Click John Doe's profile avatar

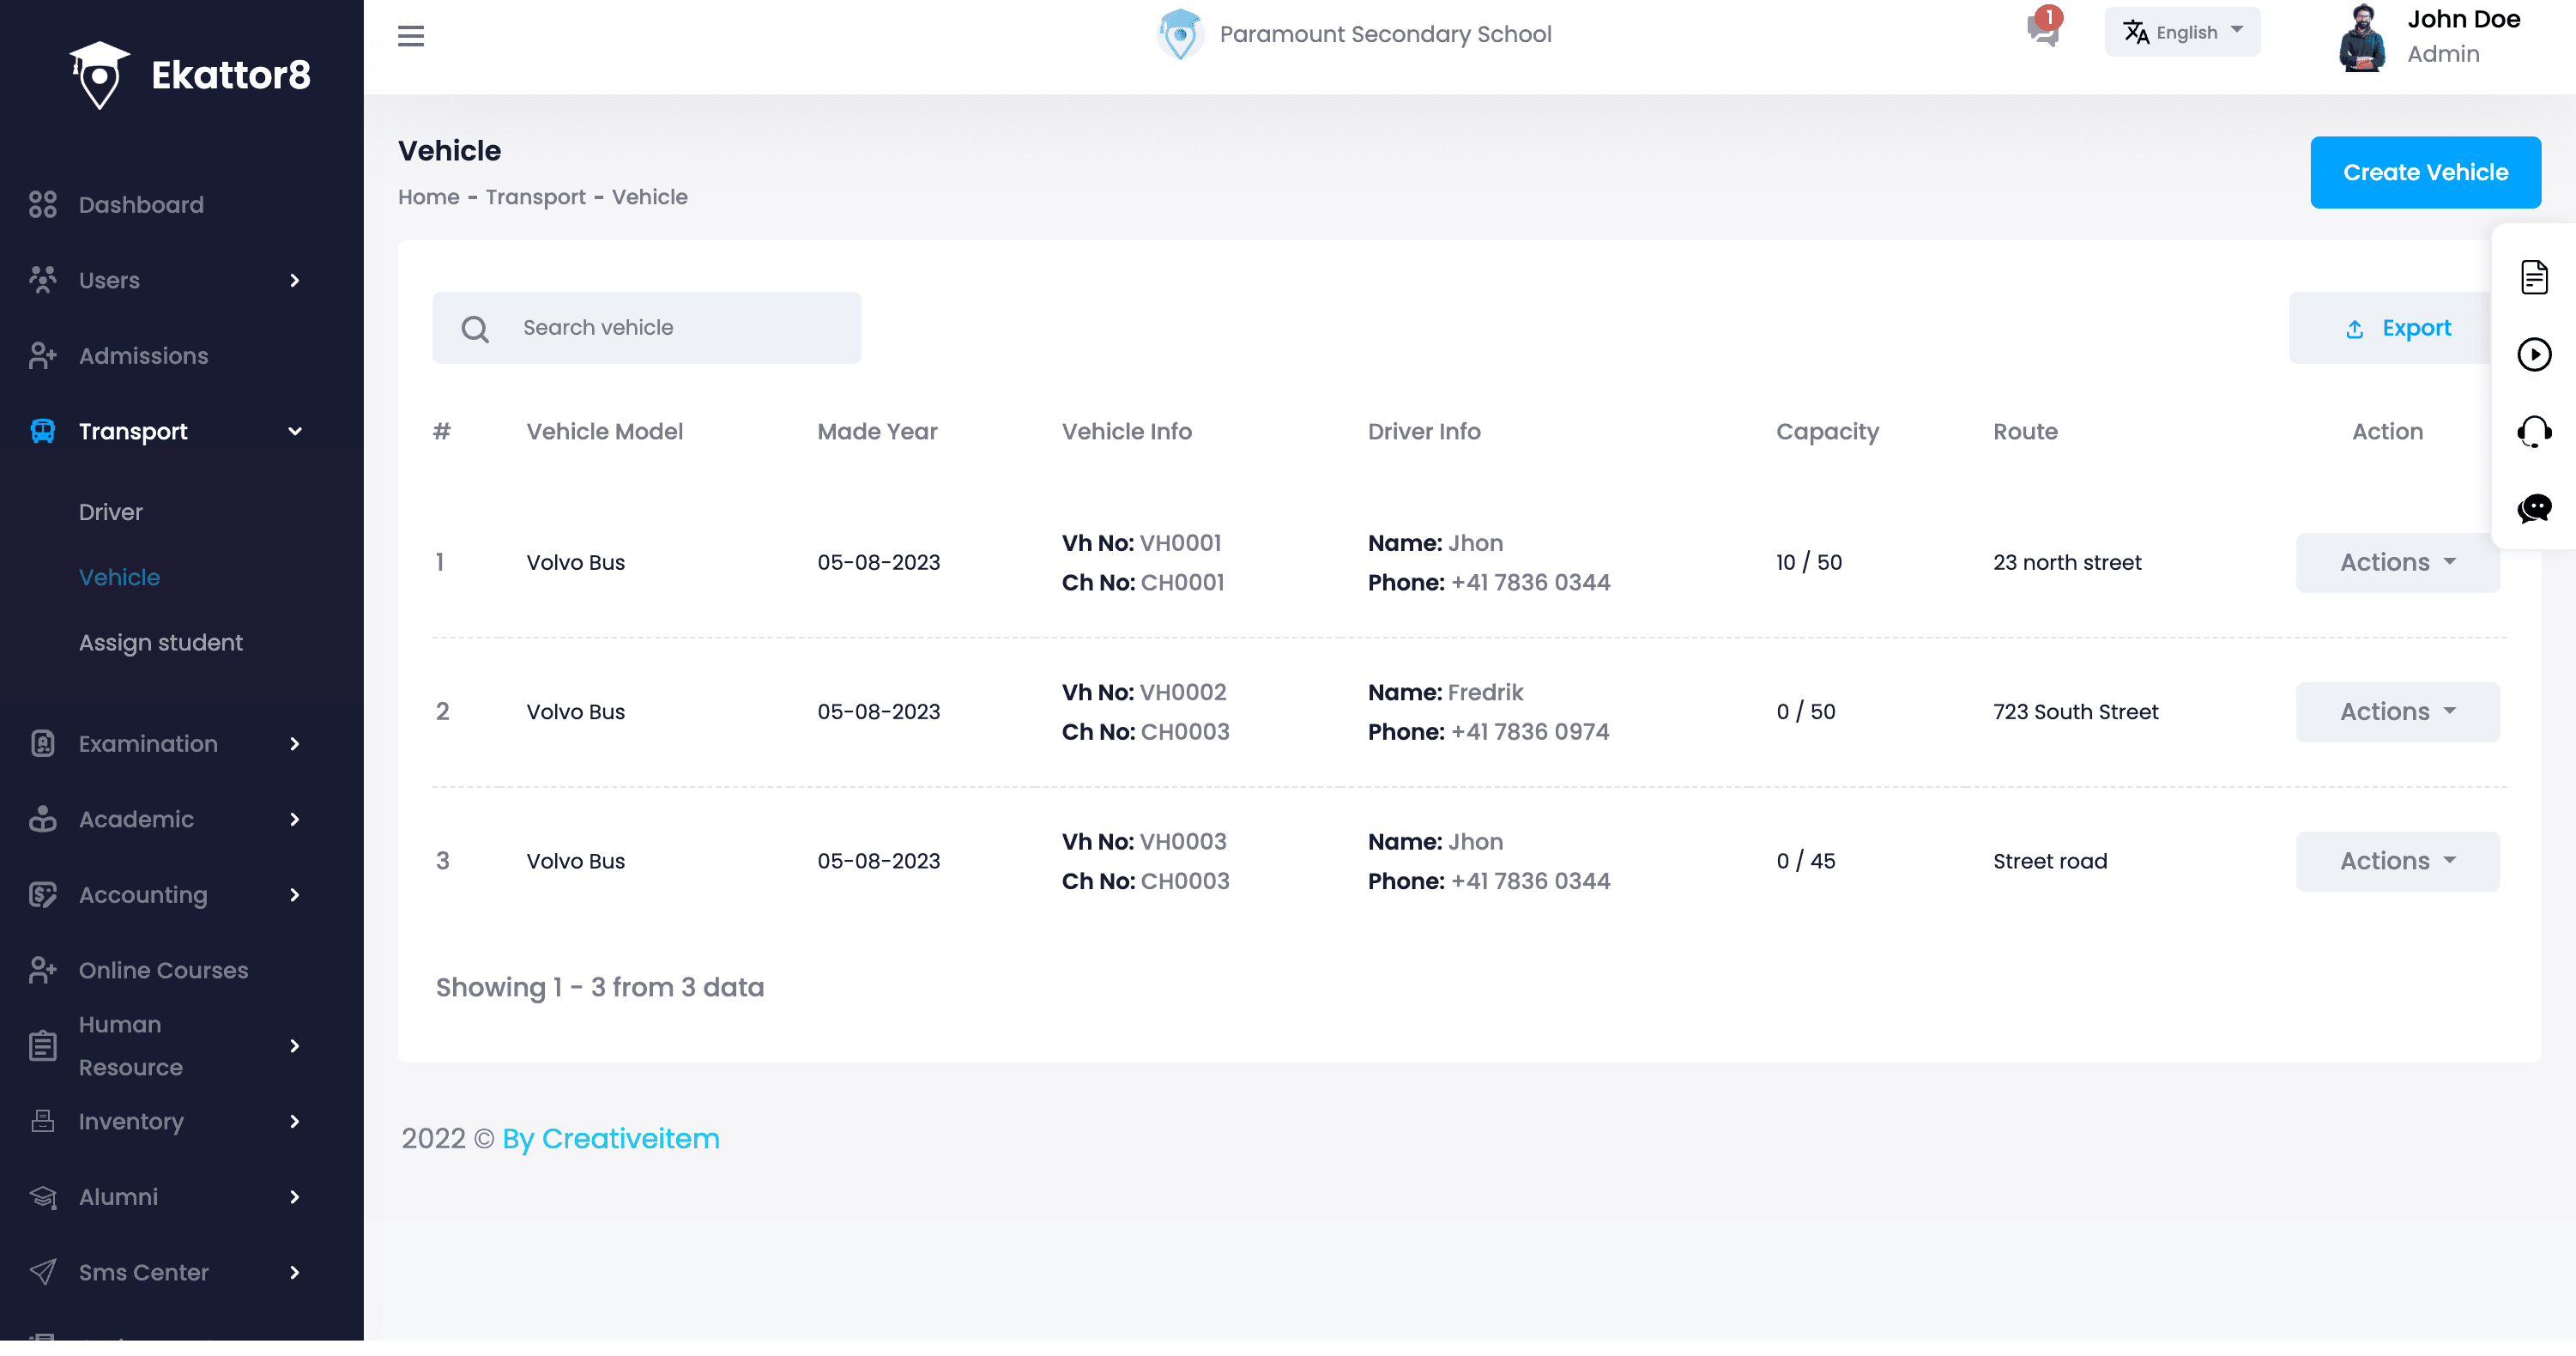(x=2362, y=38)
